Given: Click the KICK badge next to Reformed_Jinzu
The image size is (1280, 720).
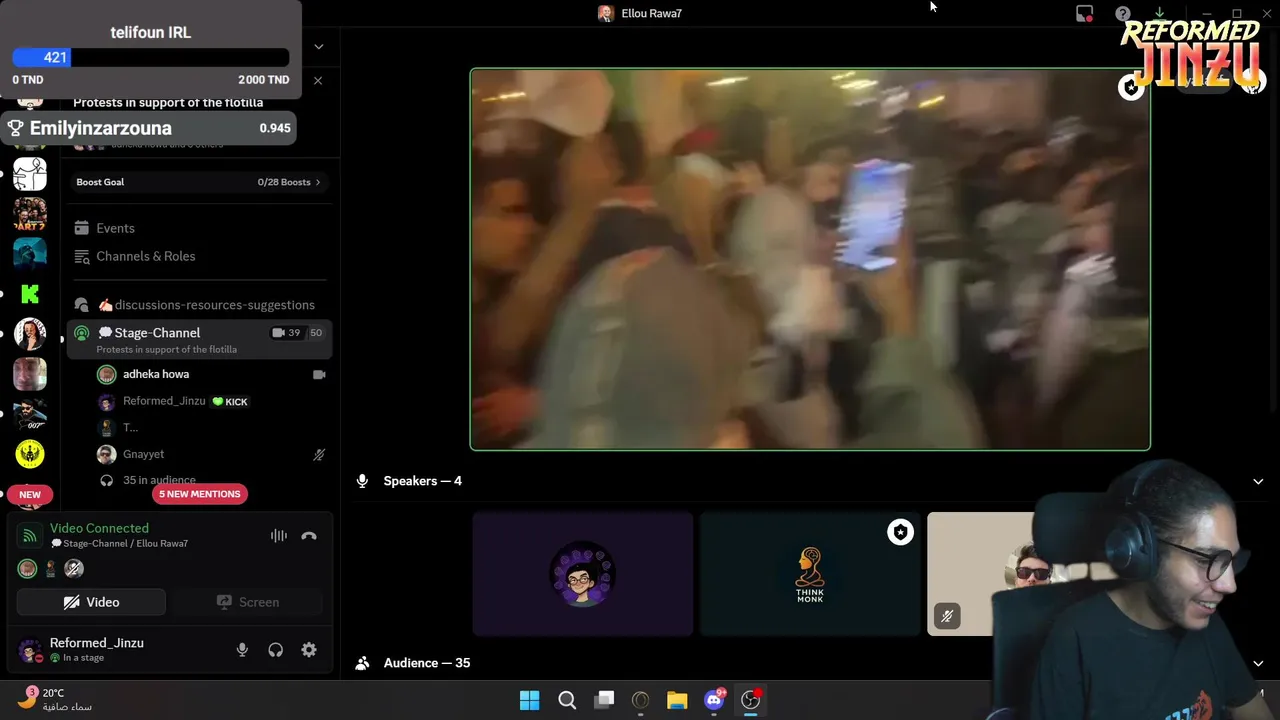Looking at the screenshot, I should tap(230, 402).
